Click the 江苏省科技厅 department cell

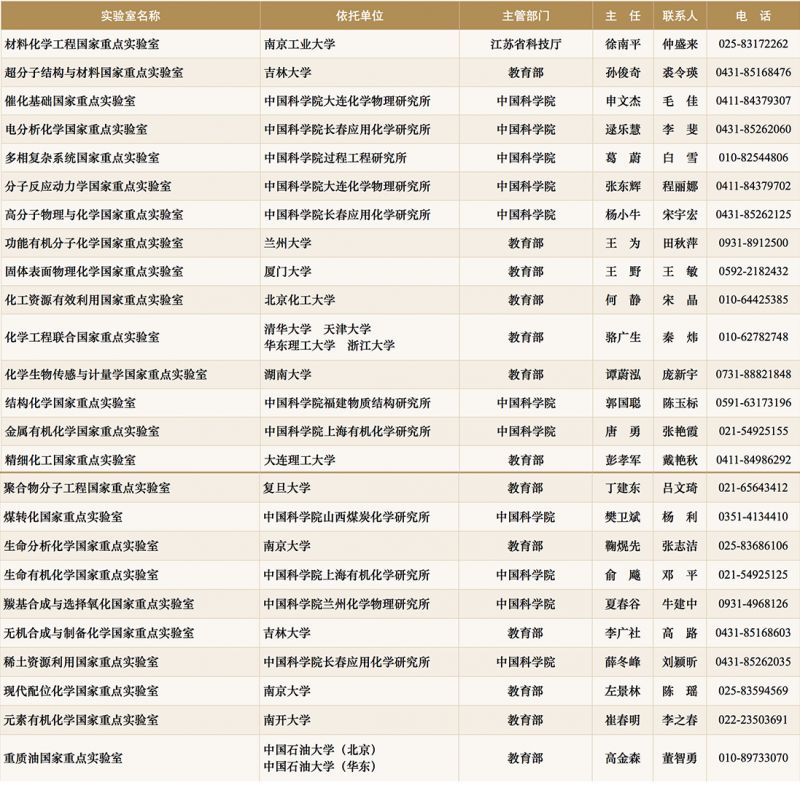click(x=526, y=45)
